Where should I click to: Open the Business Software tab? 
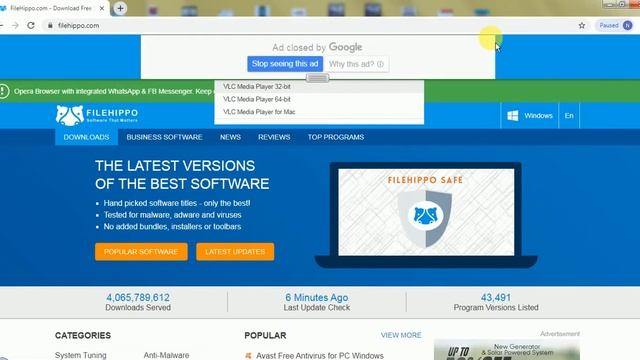164,137
